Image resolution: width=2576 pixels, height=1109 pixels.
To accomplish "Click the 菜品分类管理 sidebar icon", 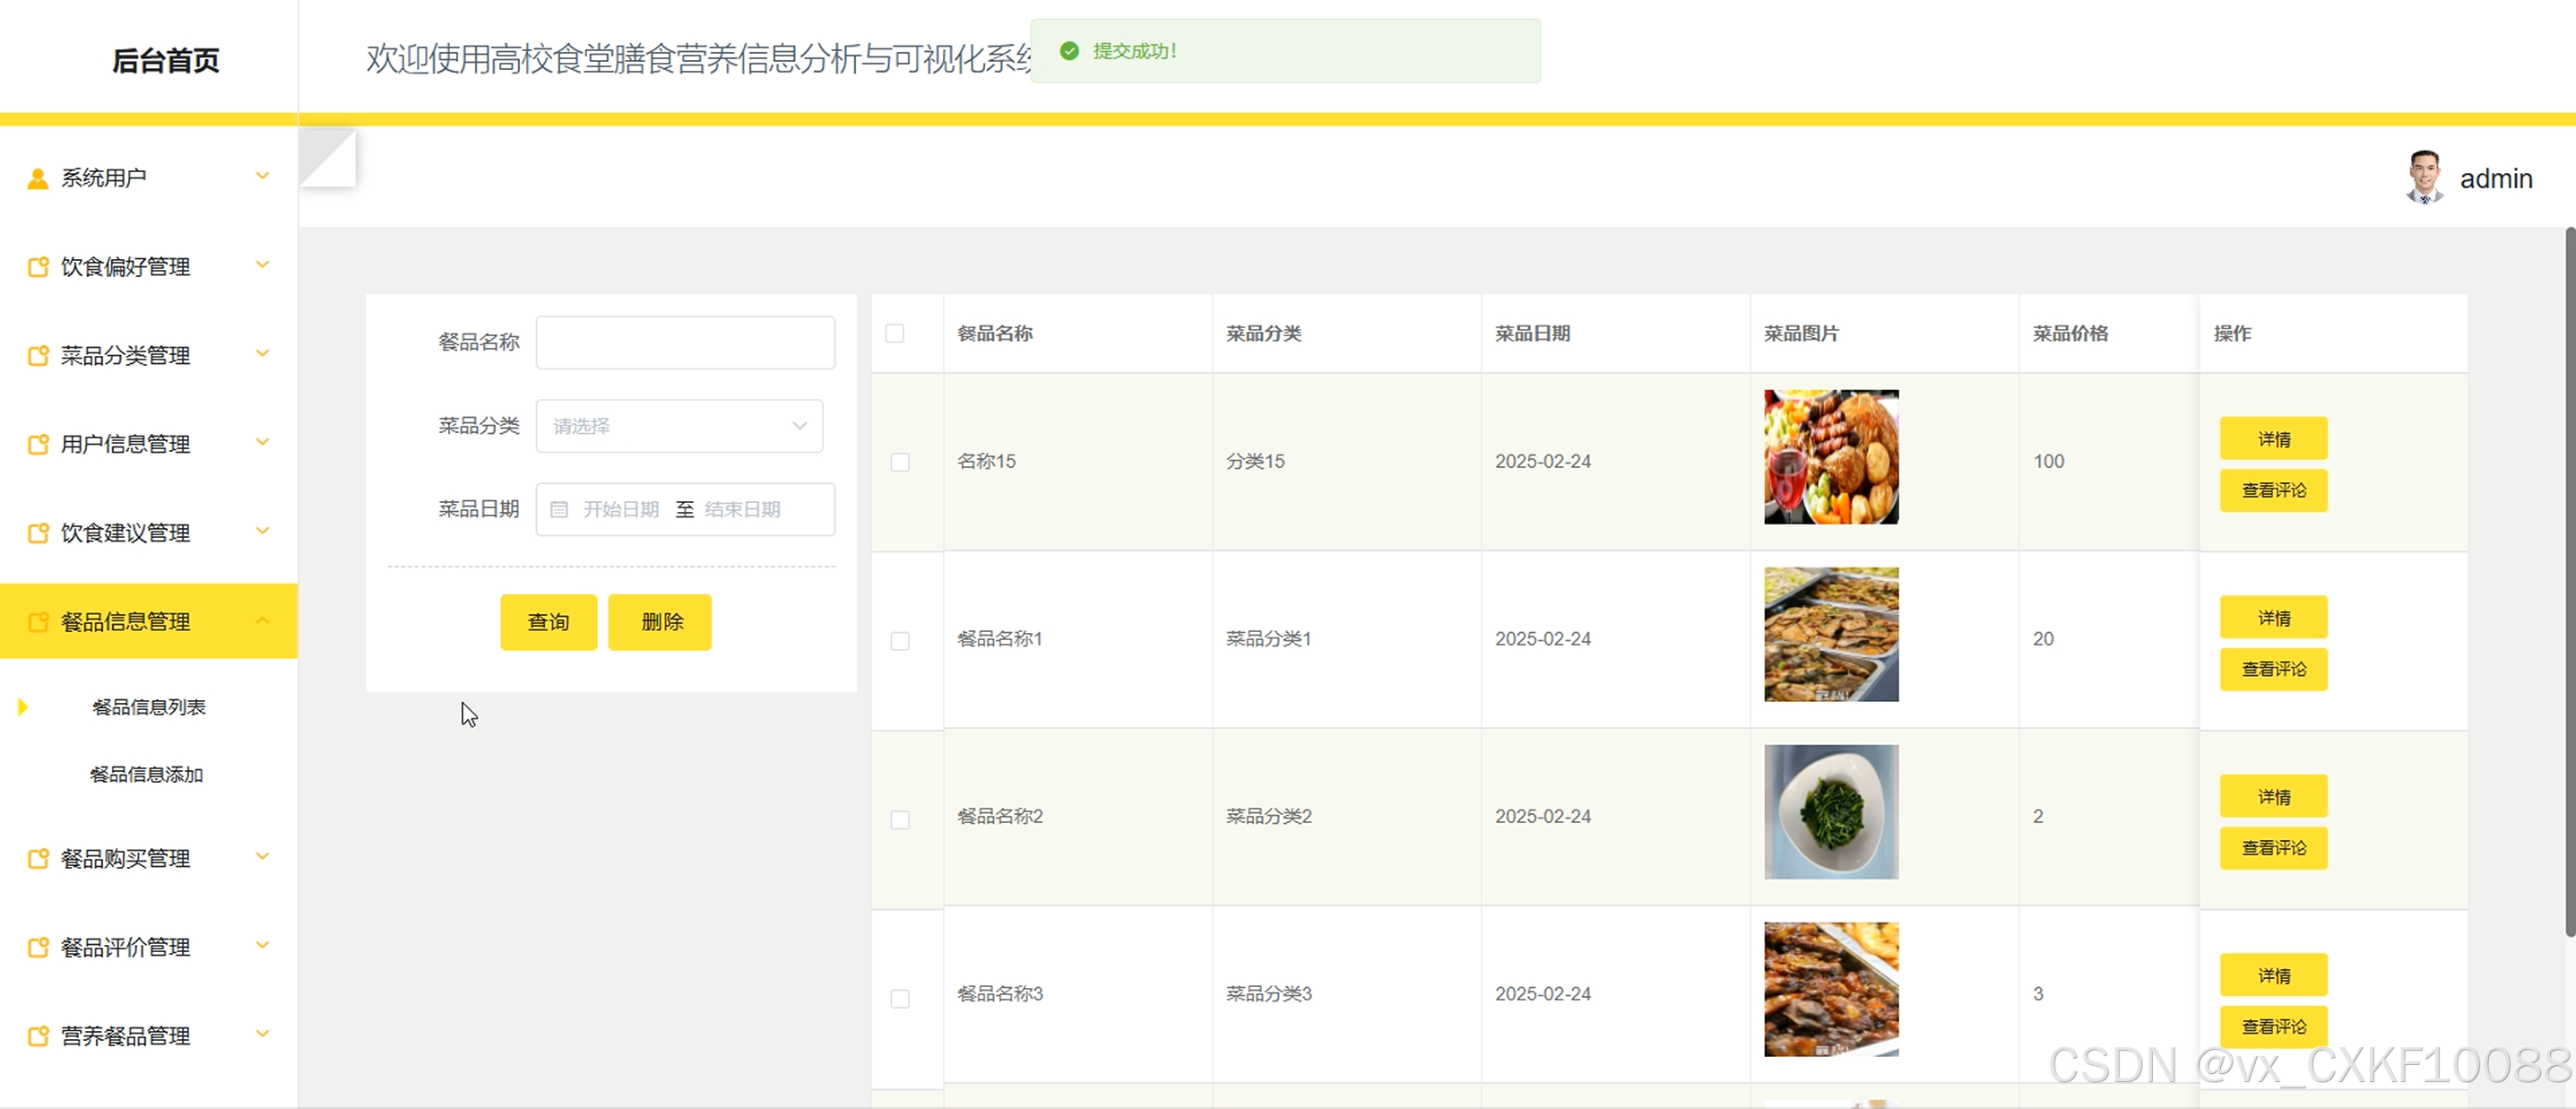I will pyautogui.click(x=37, y=356).
